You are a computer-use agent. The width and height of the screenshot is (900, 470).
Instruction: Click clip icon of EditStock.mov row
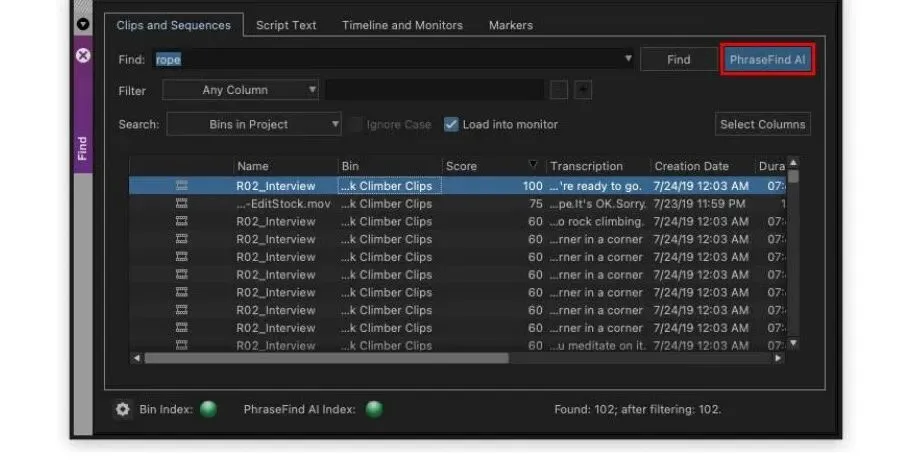point(181,203)
